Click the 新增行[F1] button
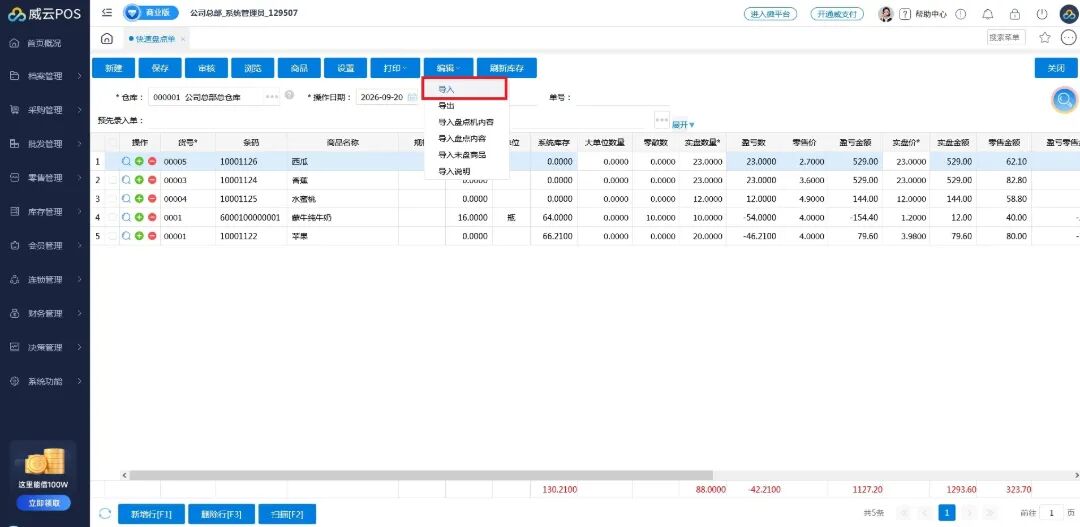Screen dimensions: 1080x527 tap(151, 514)
